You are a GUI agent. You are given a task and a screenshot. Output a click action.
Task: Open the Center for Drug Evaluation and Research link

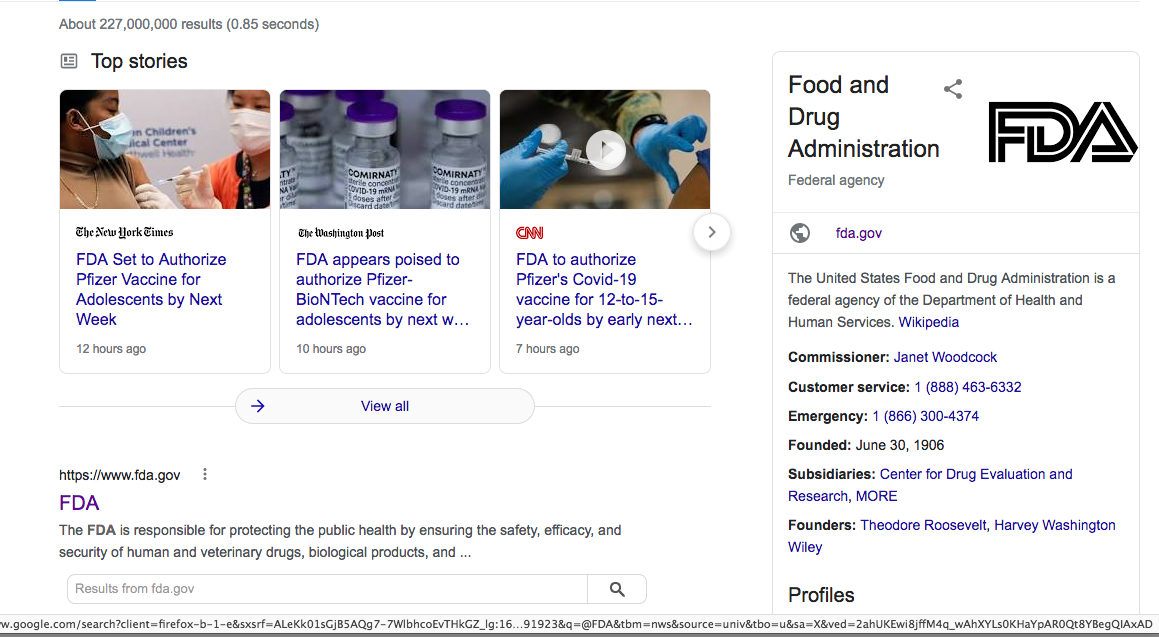click(x=930, y=485)
